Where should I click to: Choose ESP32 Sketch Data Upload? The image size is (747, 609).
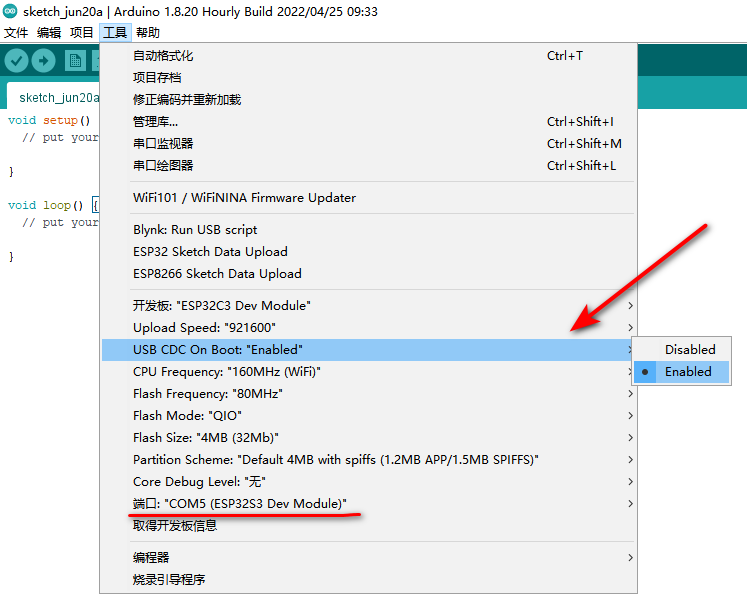pos(369,252)
